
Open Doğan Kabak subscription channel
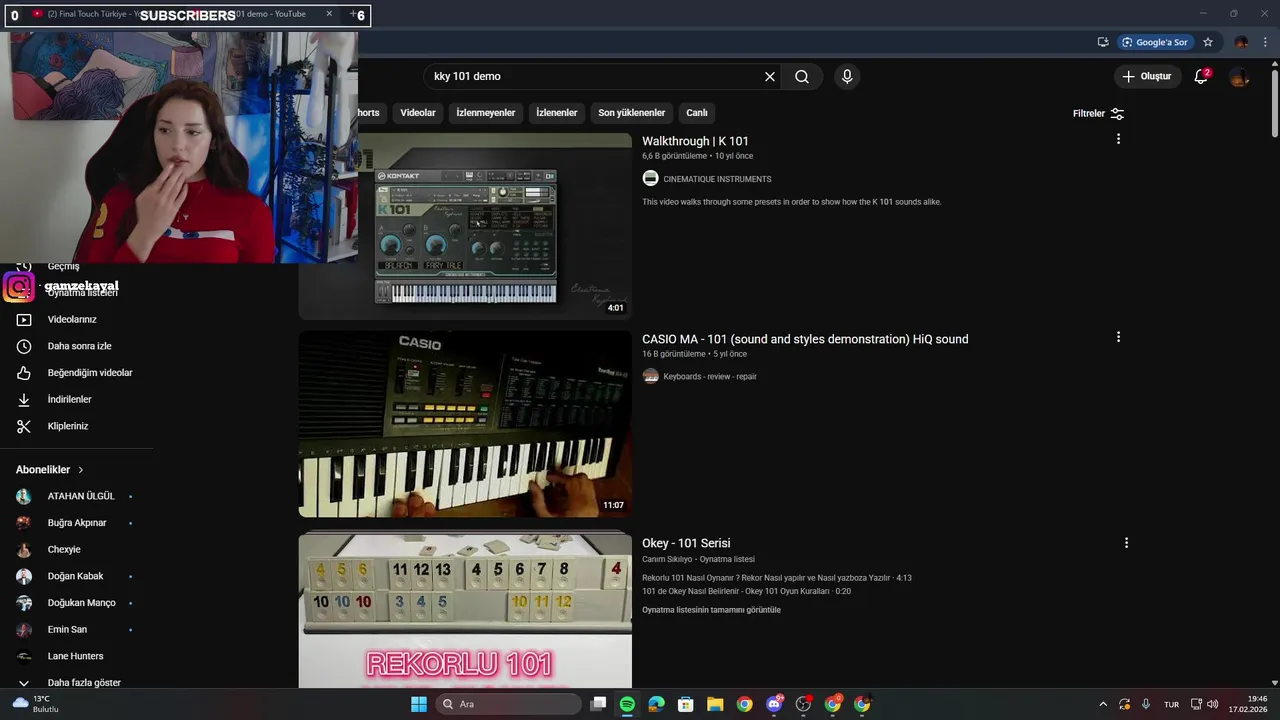(x=75, y=576)
